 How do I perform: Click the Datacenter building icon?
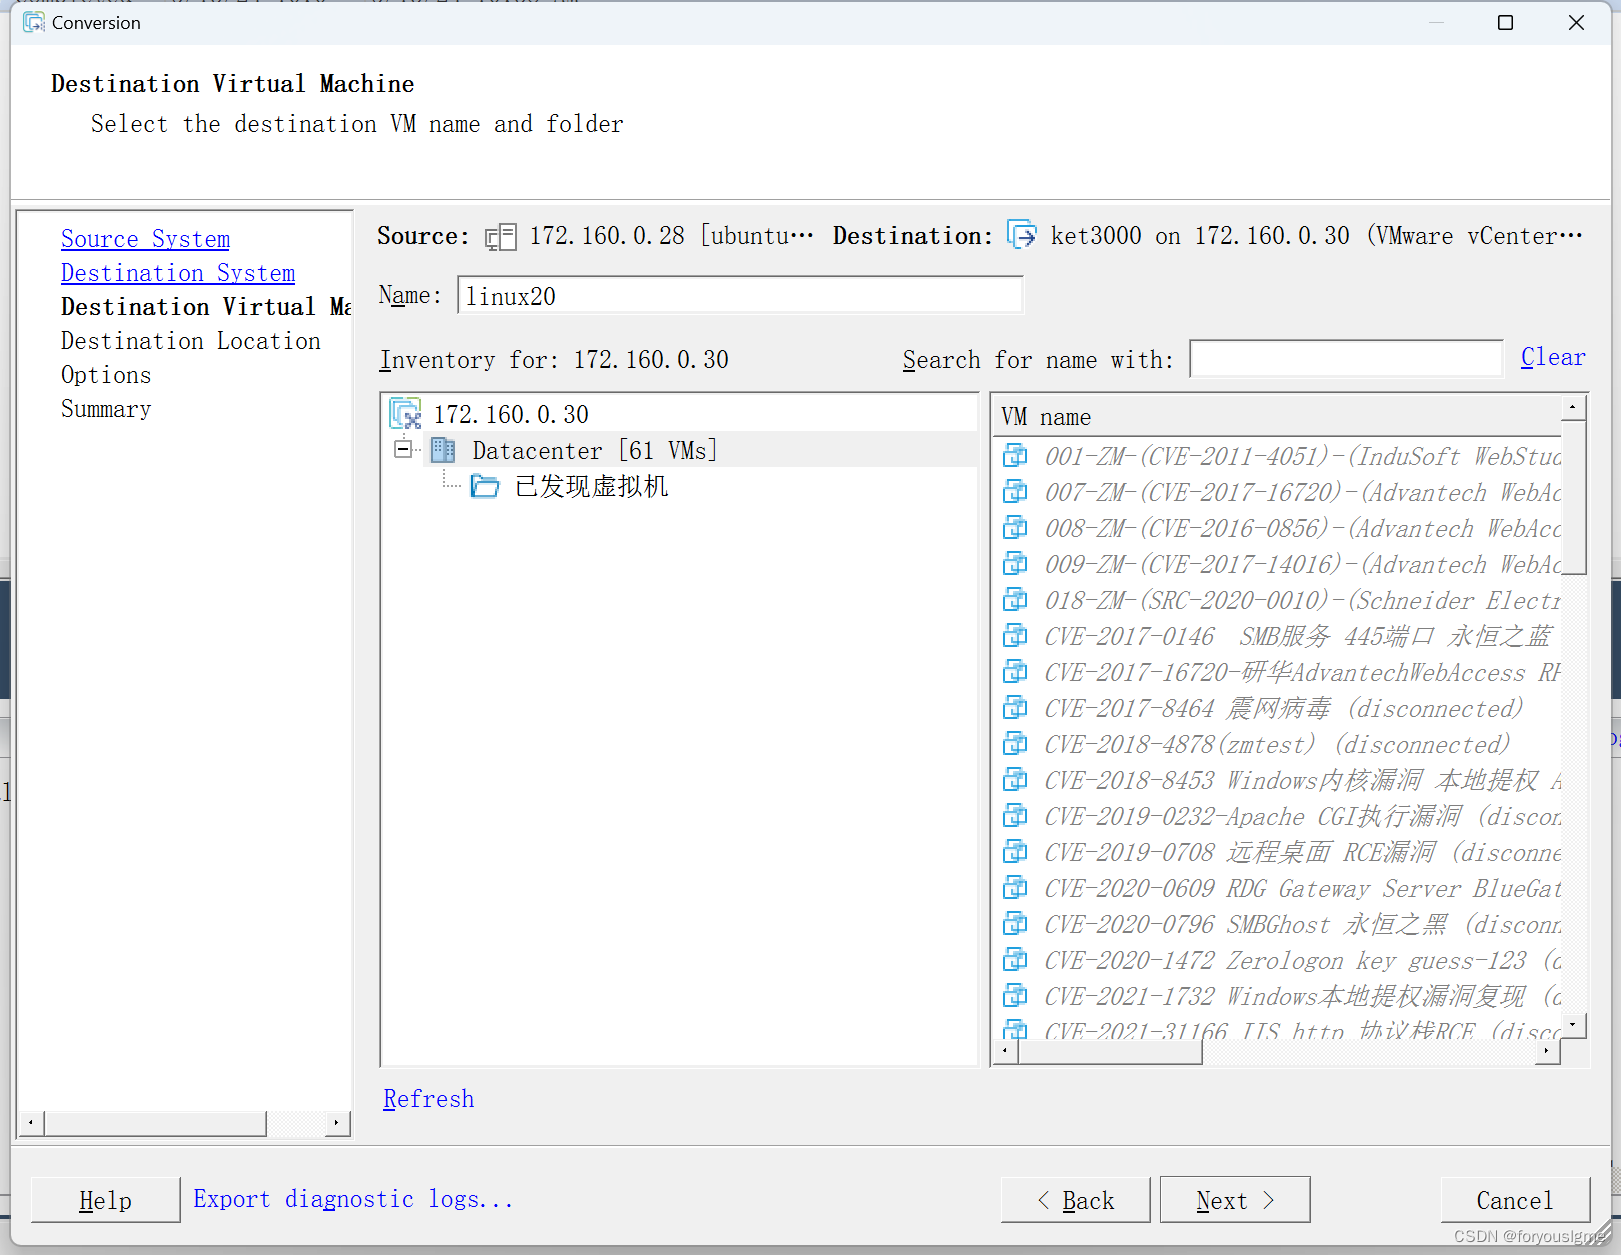[x=443, y=450]
